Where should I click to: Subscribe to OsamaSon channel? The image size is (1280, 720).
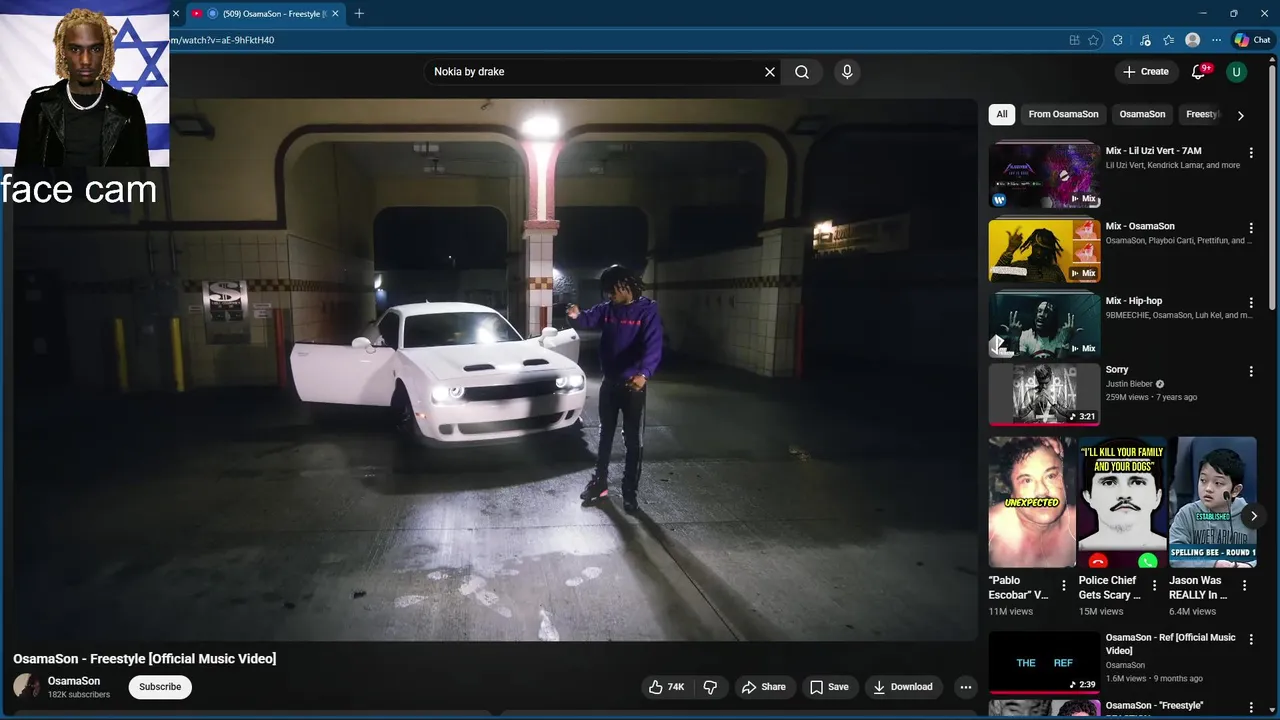tap(160, 687)
